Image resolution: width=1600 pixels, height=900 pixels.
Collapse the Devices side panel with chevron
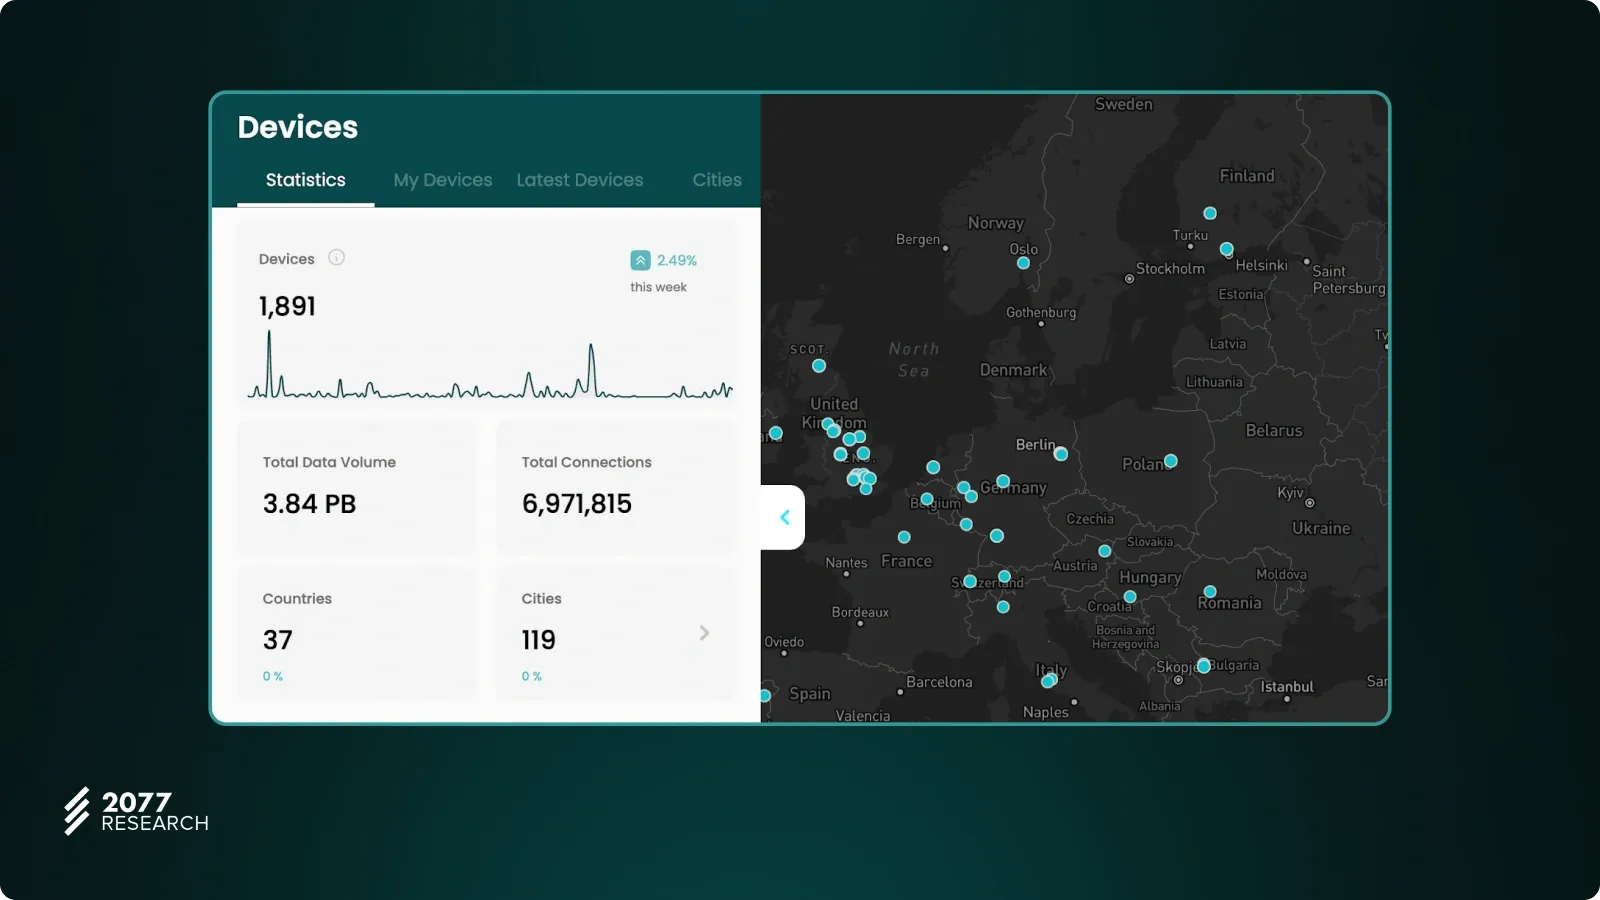click(785, 517)
